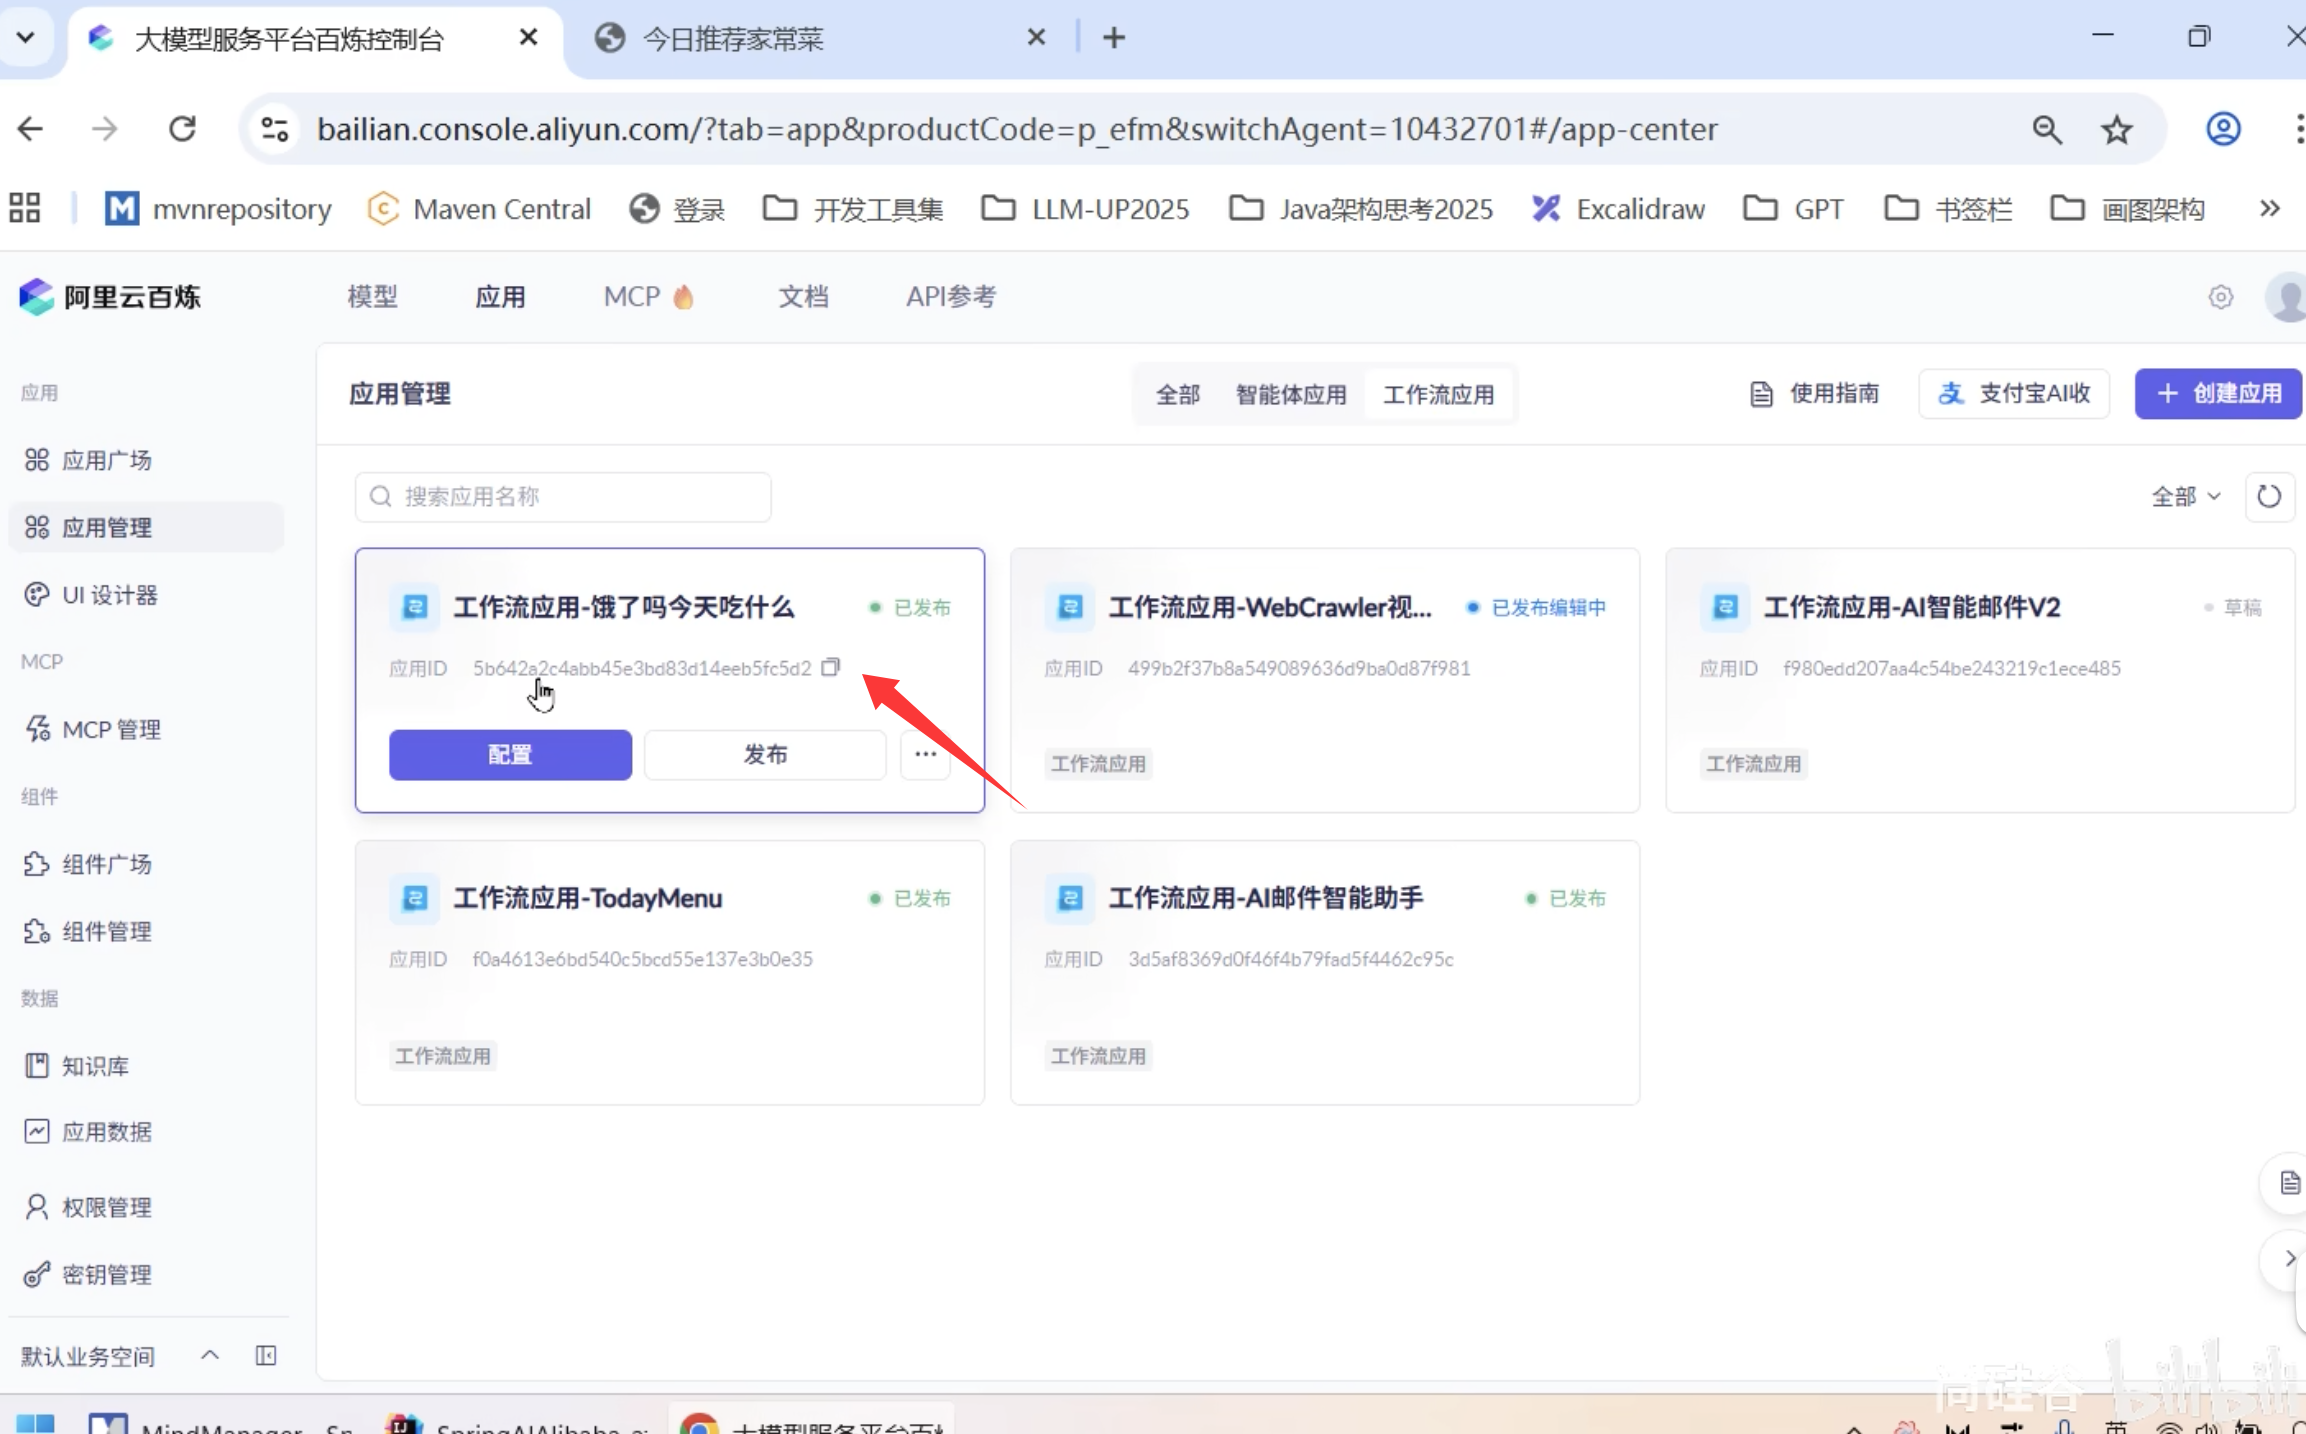The width and height of the screenshot is (2306, 1434).
Task: Open 知识库 from the sidebar
Action: 95,1066
